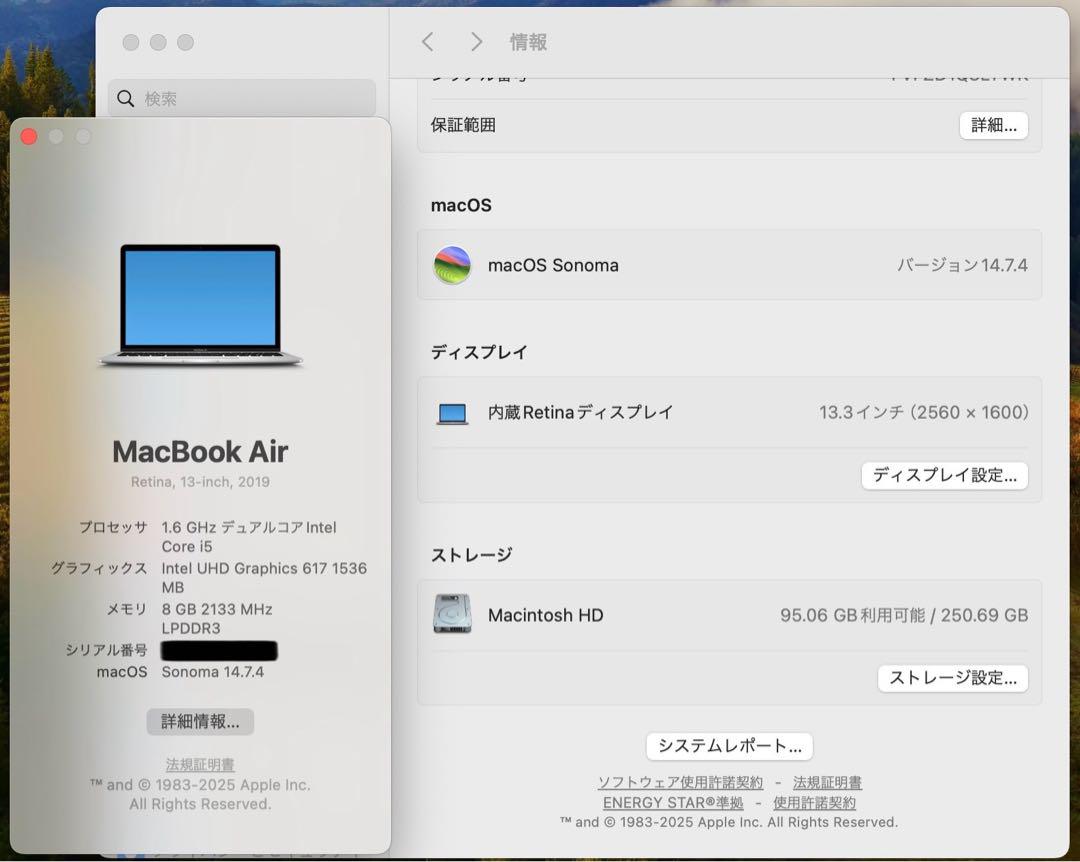This screenshot has width=1080, height=862.
Task: Click 'macOS' section heading in System Settings
Action: click(461, 205)
